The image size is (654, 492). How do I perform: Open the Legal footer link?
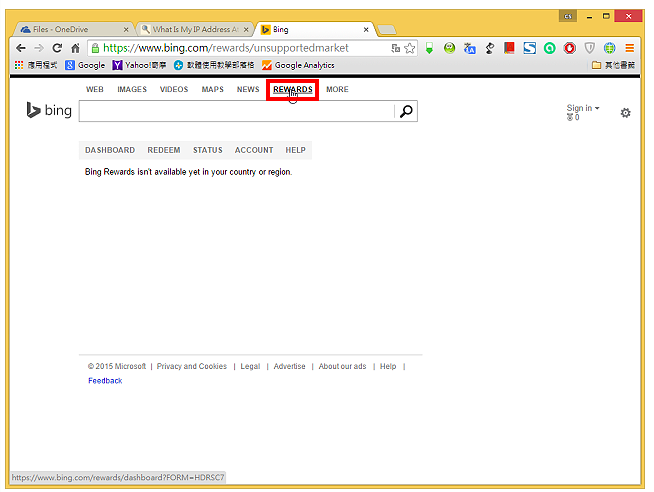pyautogui.click(x=250, y=366)
